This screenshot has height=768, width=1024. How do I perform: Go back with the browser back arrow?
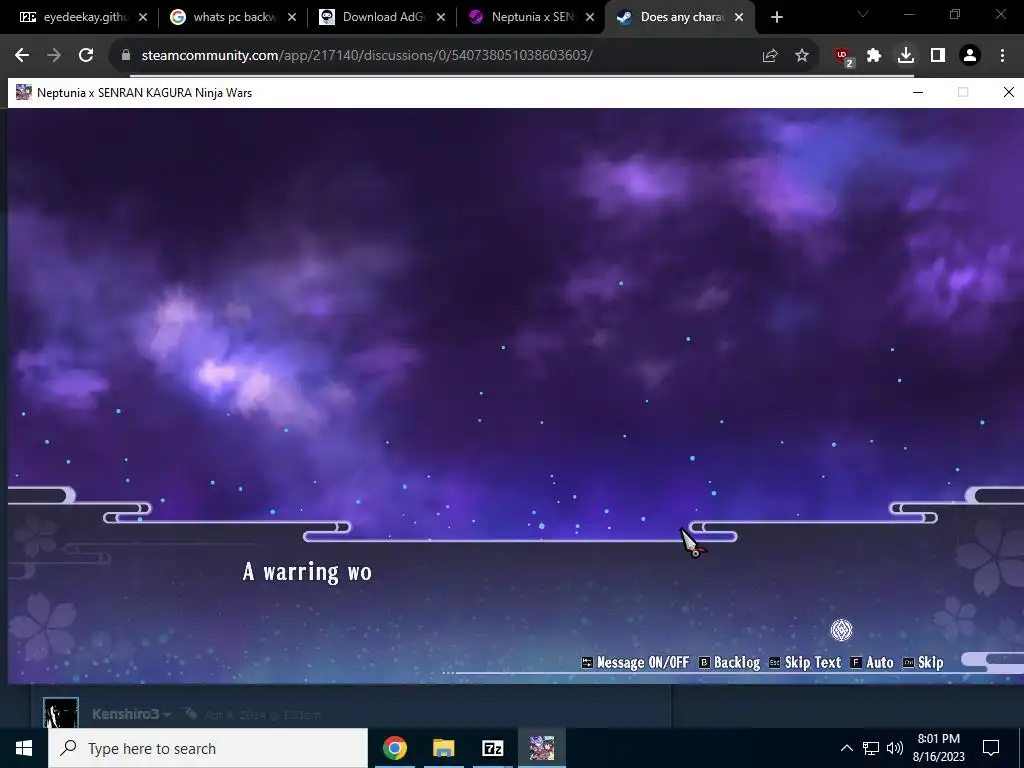click(22, 56)
